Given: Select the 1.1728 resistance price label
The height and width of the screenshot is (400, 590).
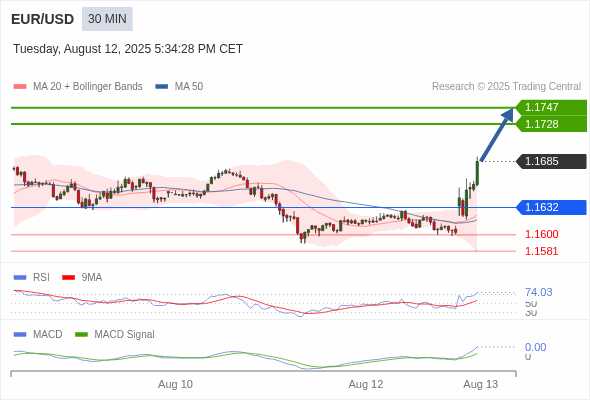Looking at the screenshot, I should (551, 124).
